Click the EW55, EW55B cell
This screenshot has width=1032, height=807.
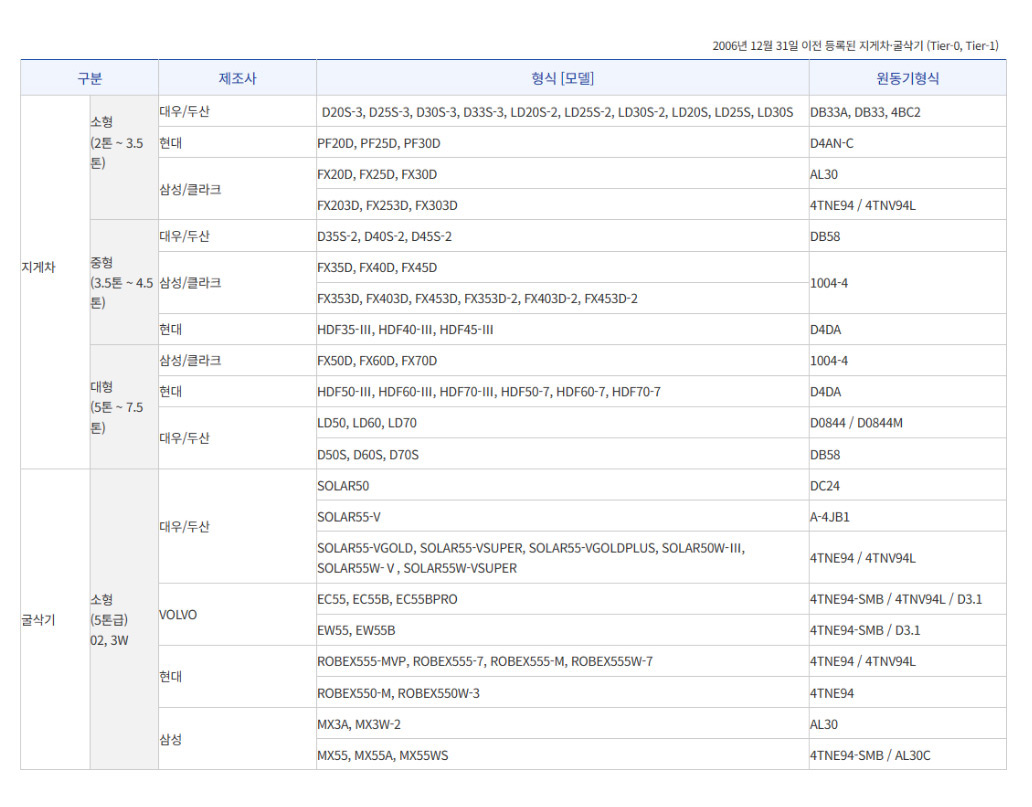pos(563,630)
